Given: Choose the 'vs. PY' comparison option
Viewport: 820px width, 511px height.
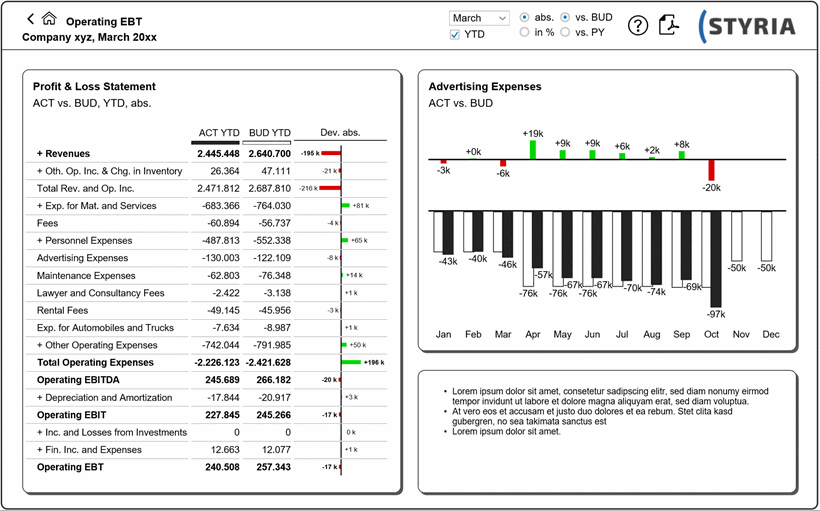Looking at the screenshot, I should 566,33.
